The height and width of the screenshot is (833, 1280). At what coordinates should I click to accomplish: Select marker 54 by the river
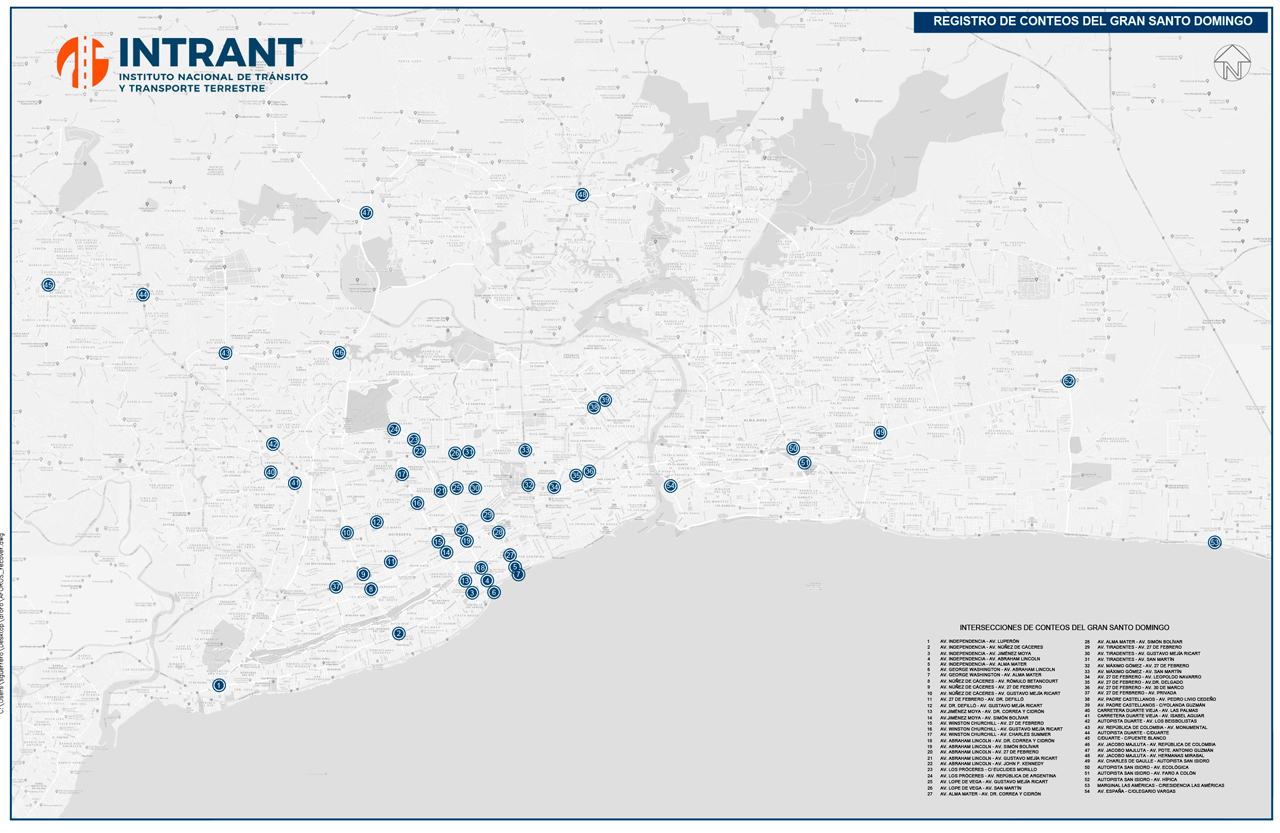(x=671, y=486)
